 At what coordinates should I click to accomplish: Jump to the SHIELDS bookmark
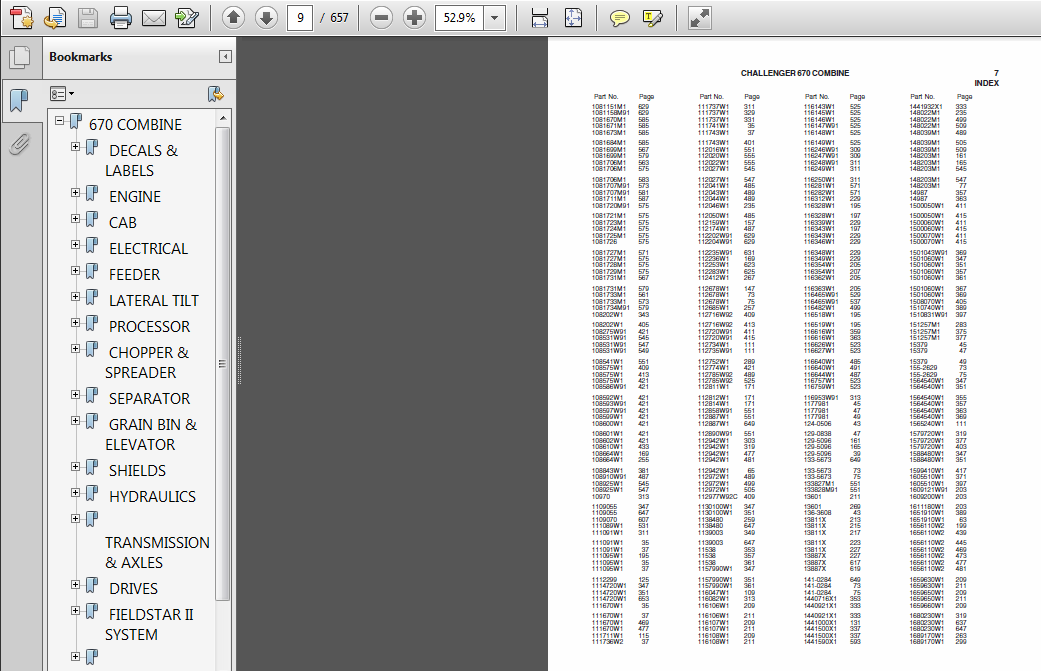(x=137, y=471)
